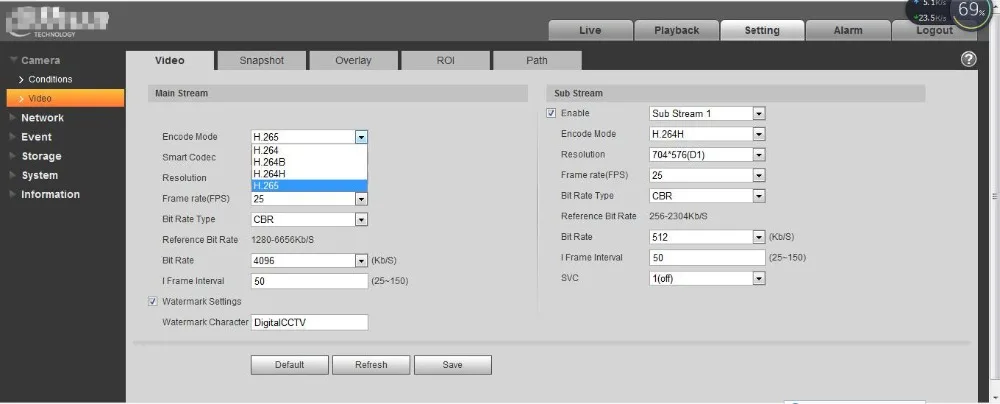Toggle the Sub Stream Enable checkbox
Screen dimensions: 1000x404
click(x=551, y=113)
